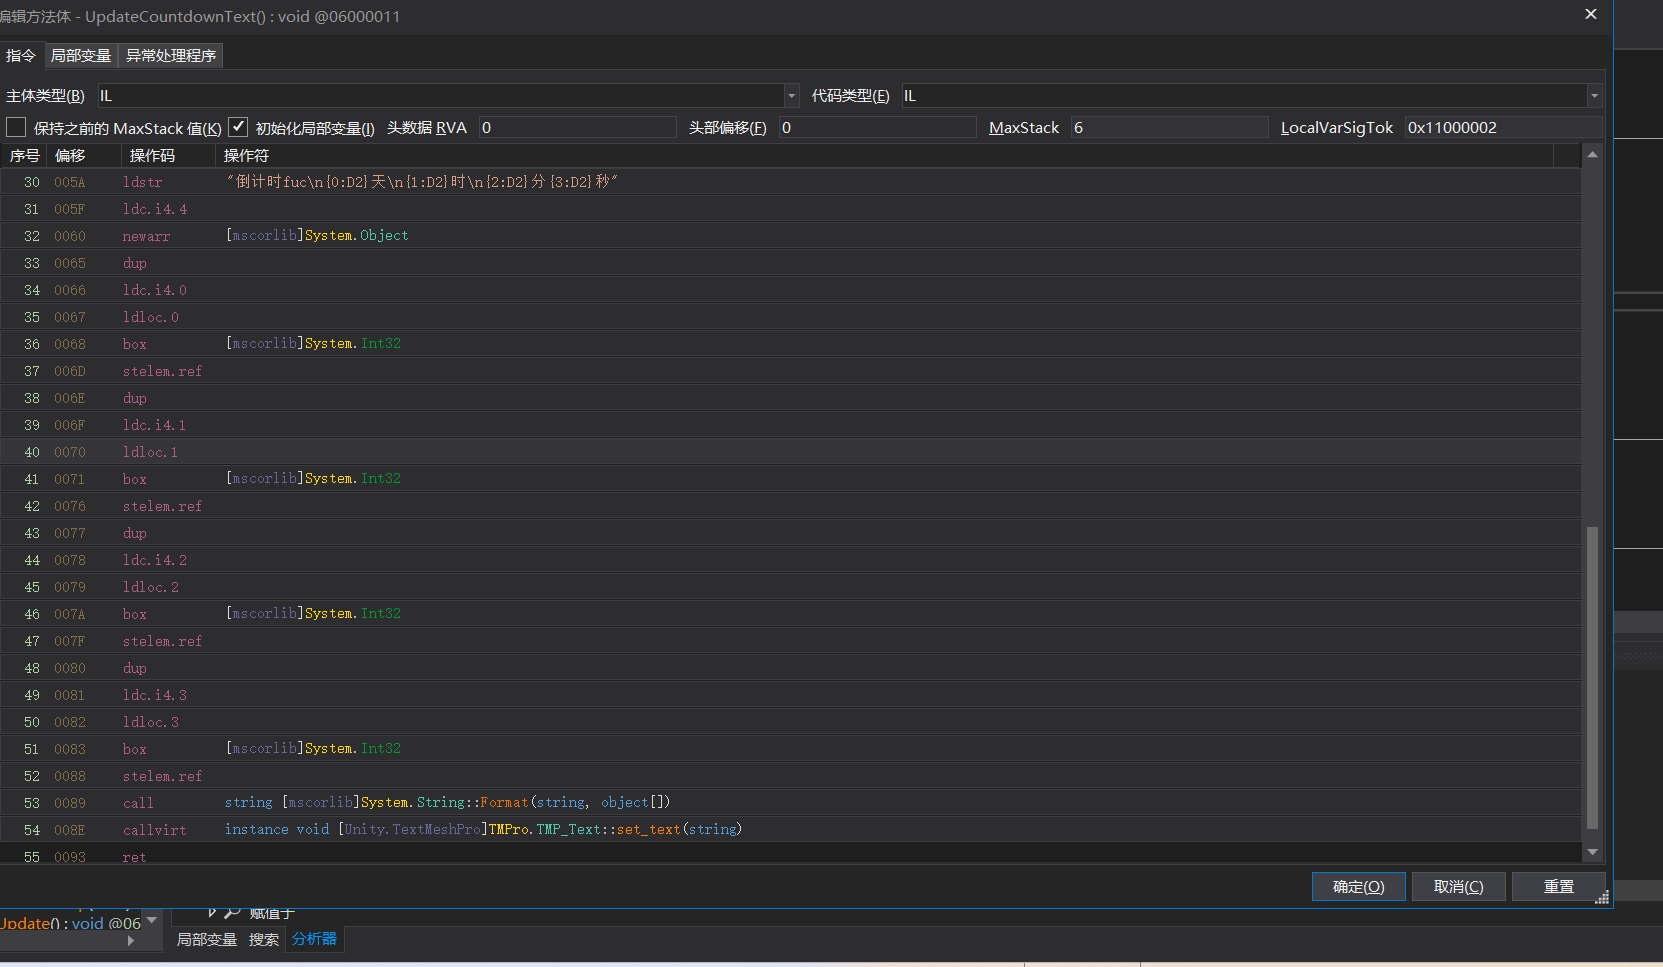Select the dup opcode at offset 0065
This screenshot has height=967, width=1663.
pos(135,263)
